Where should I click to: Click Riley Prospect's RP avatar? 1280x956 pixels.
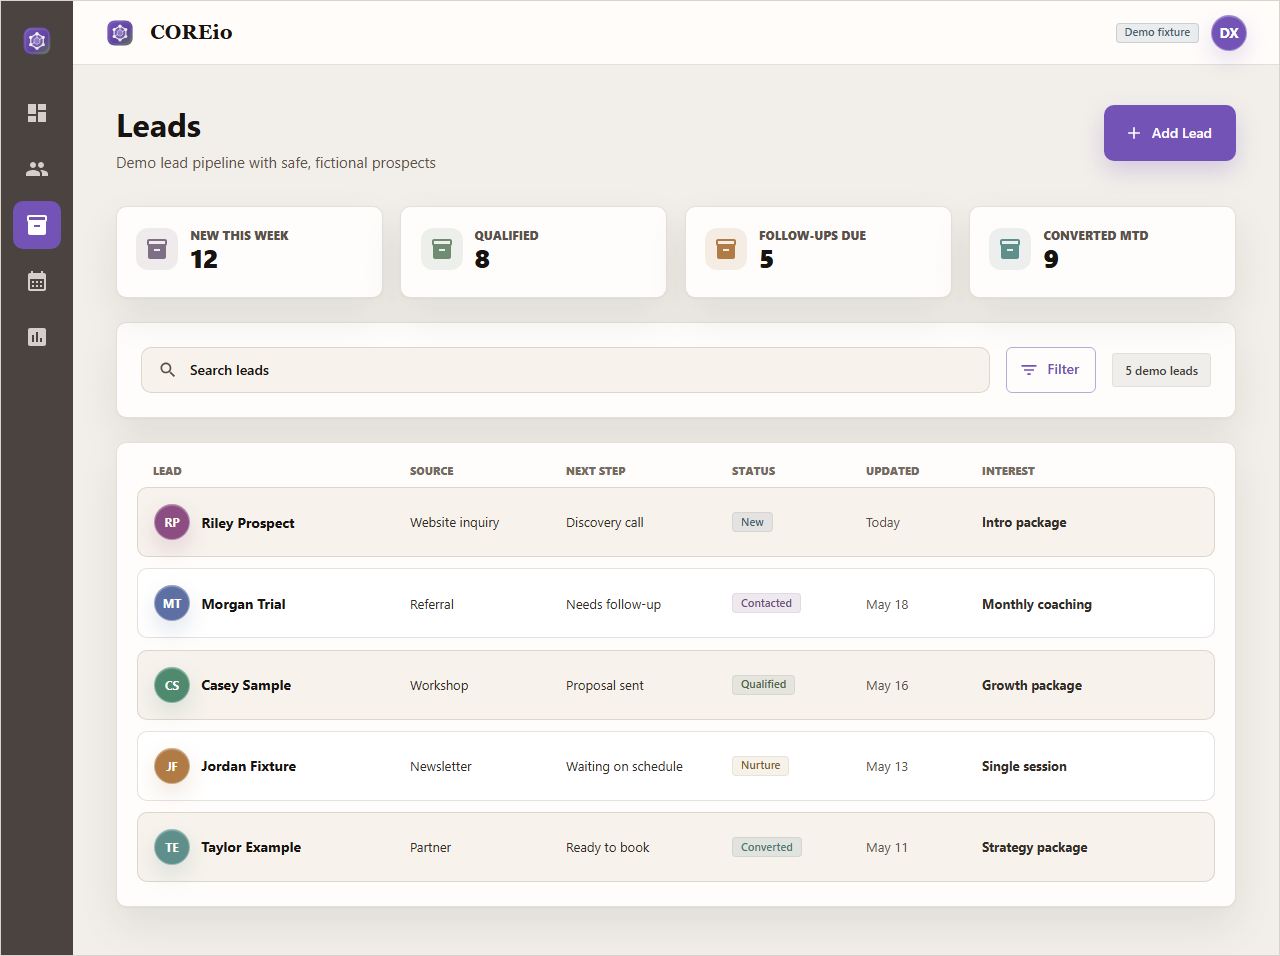coord(172,522)
